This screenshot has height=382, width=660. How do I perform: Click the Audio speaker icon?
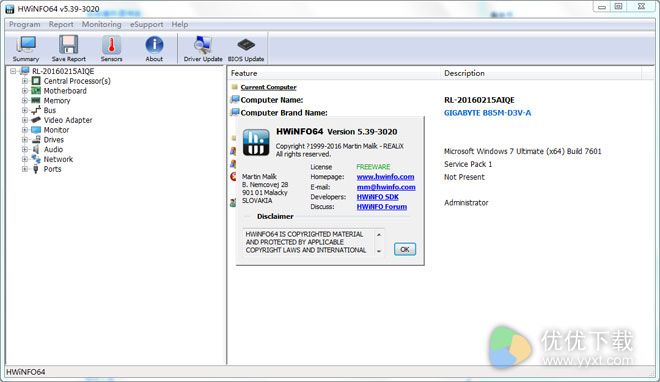(x=36, y=149)
